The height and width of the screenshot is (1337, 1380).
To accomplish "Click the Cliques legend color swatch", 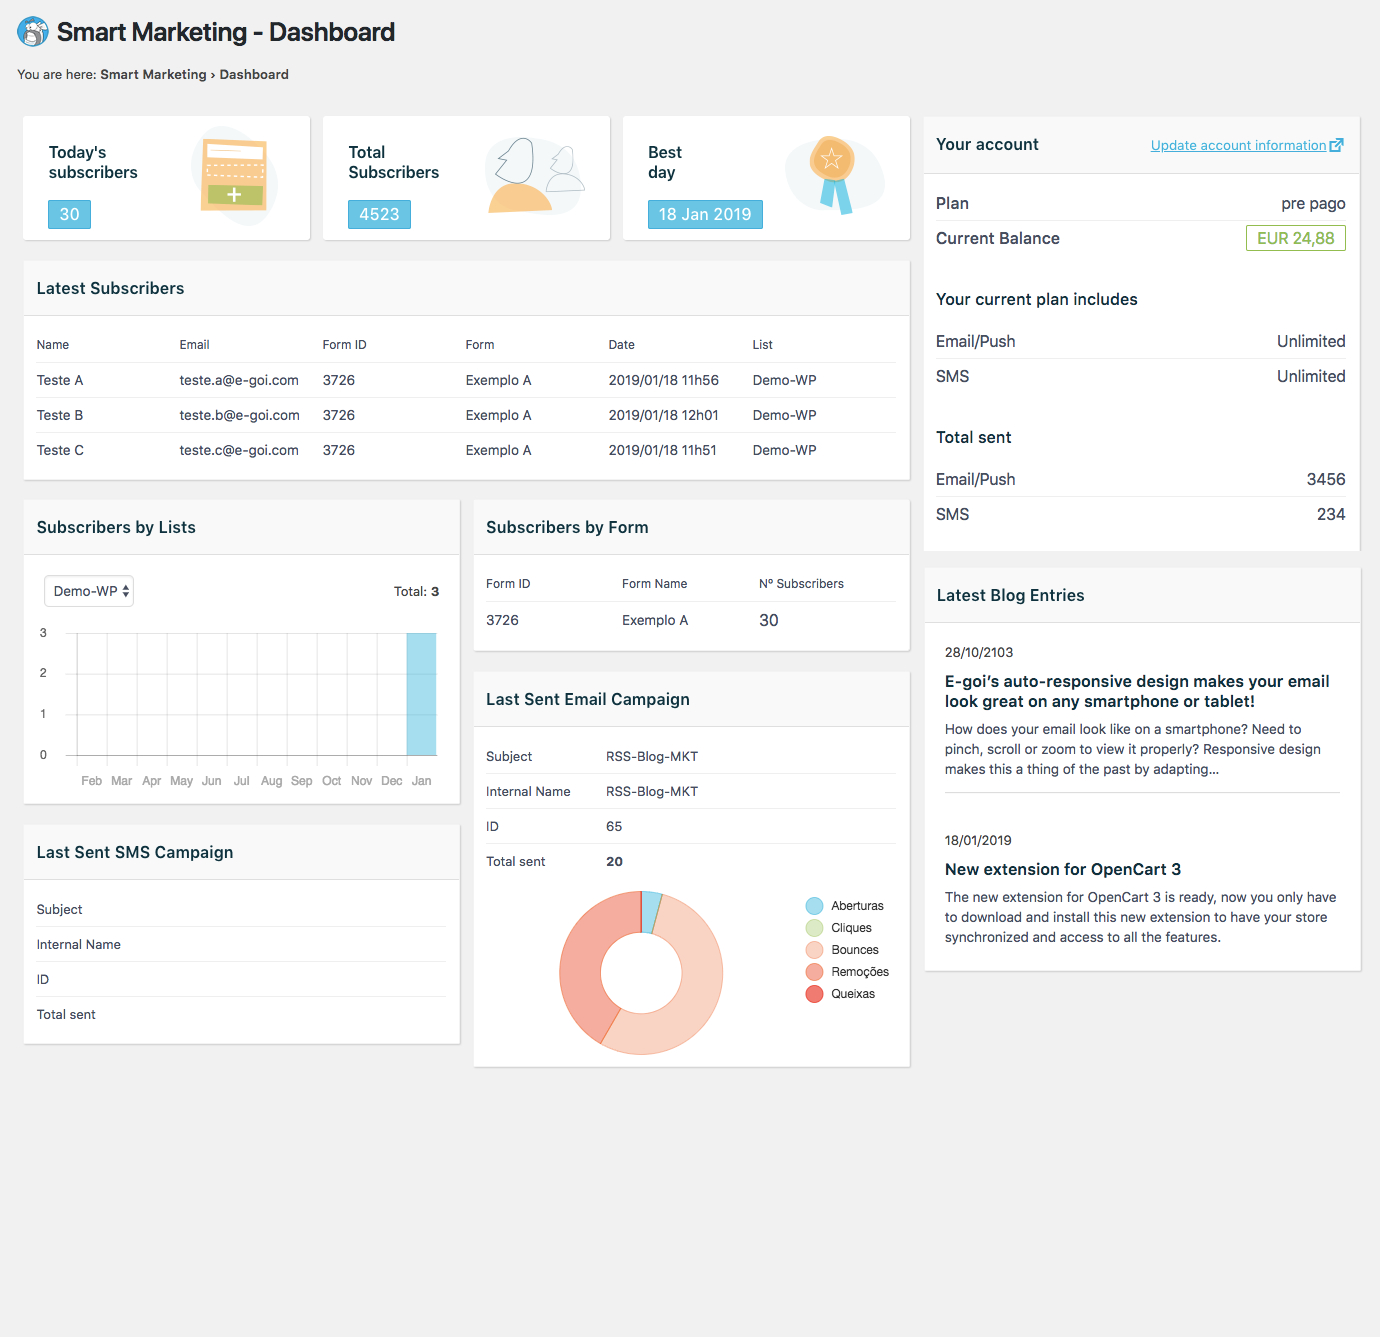I will coord(814,928).
